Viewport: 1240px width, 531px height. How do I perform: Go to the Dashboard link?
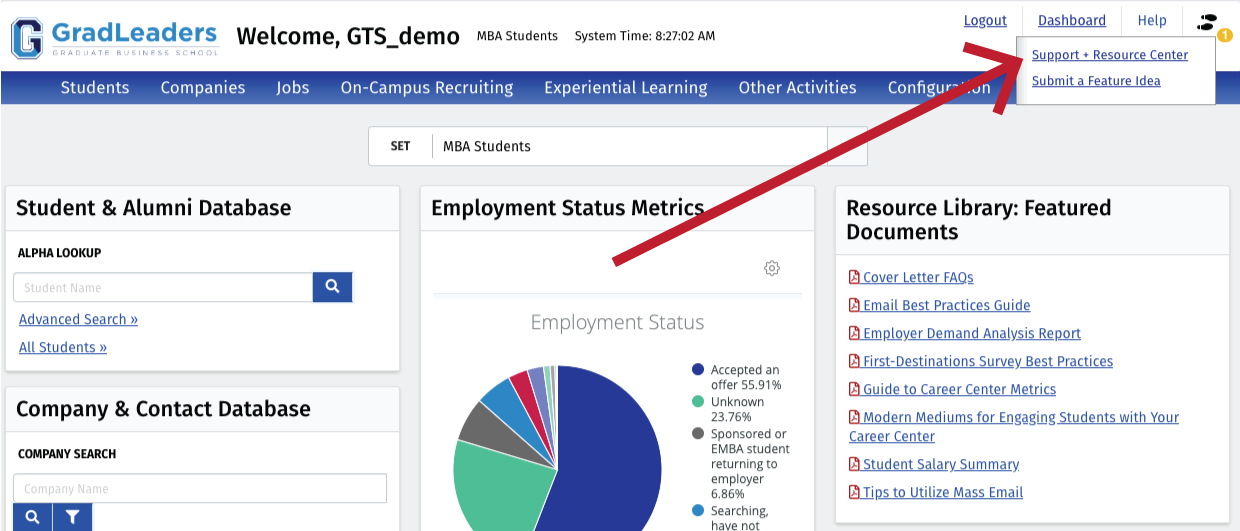[x=1072, y=20]
